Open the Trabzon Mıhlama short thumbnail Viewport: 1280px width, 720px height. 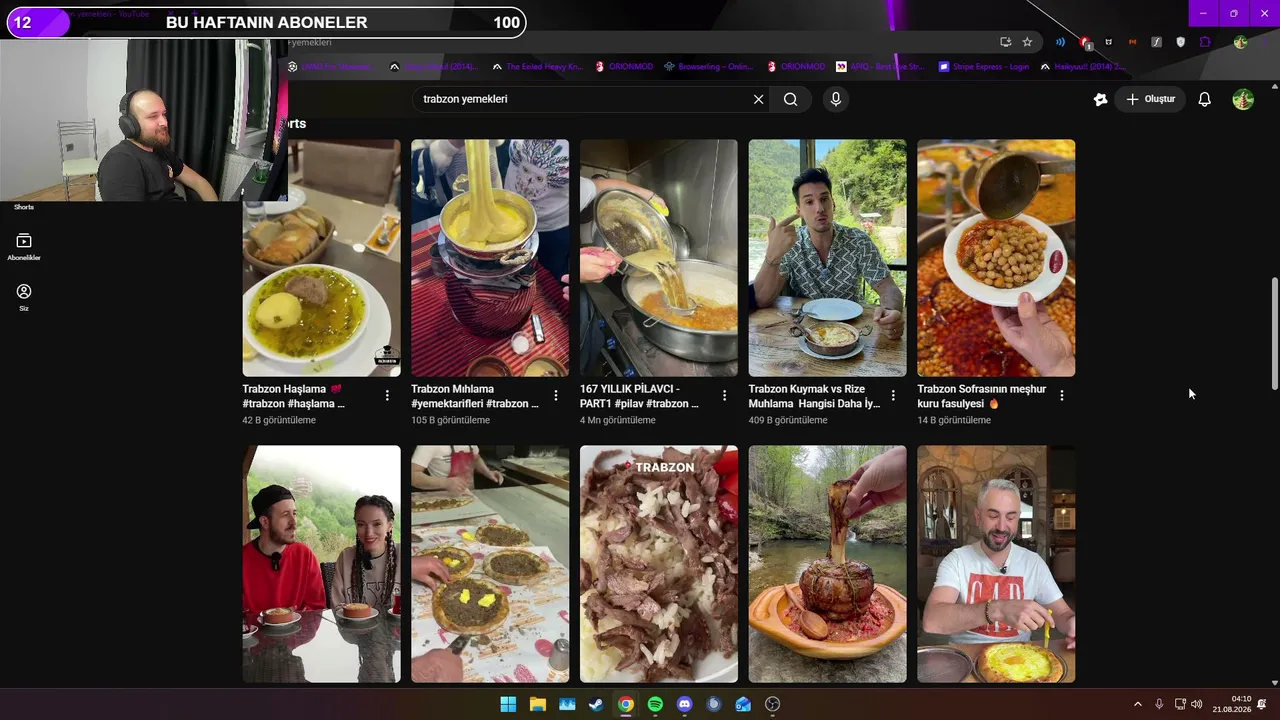[x=490, y=258]
